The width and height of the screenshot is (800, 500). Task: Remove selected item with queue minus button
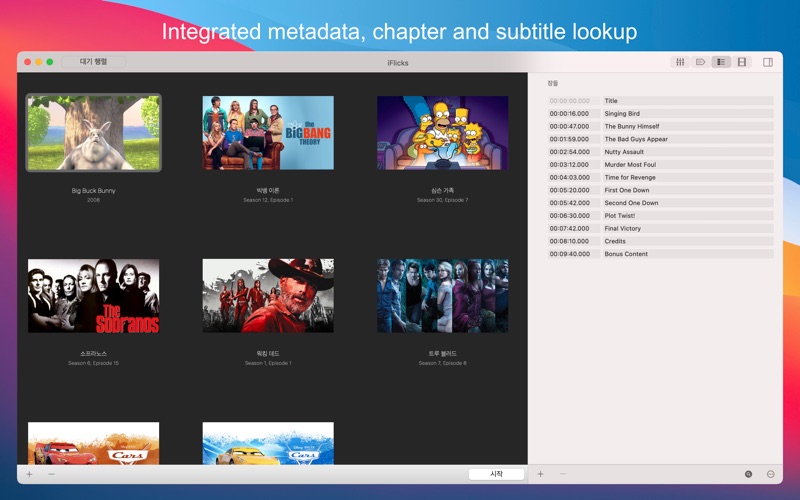coord(51,474)
